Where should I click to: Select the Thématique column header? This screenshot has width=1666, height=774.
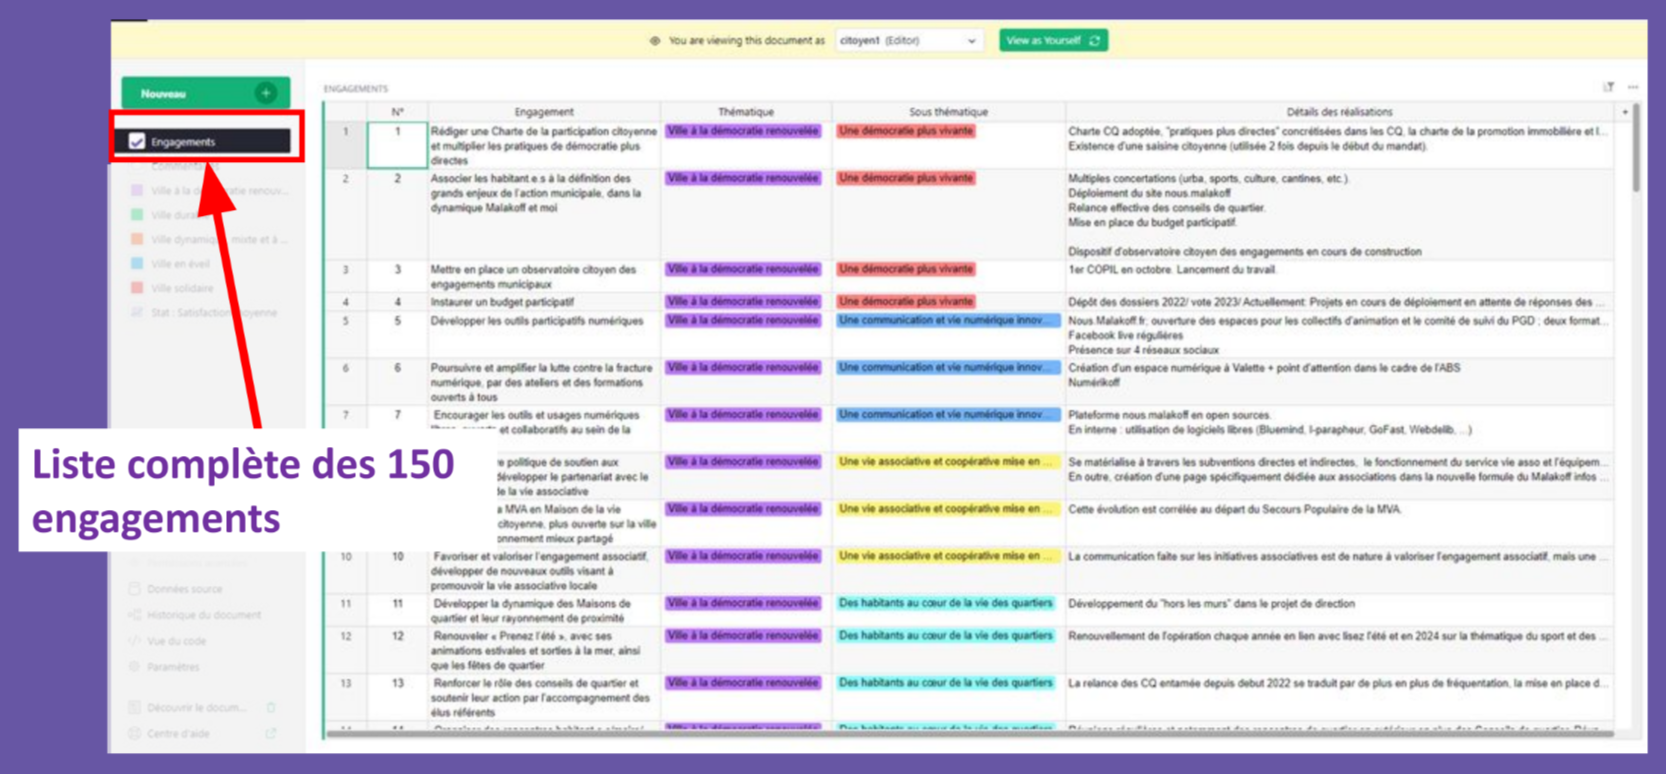[746, 112]
